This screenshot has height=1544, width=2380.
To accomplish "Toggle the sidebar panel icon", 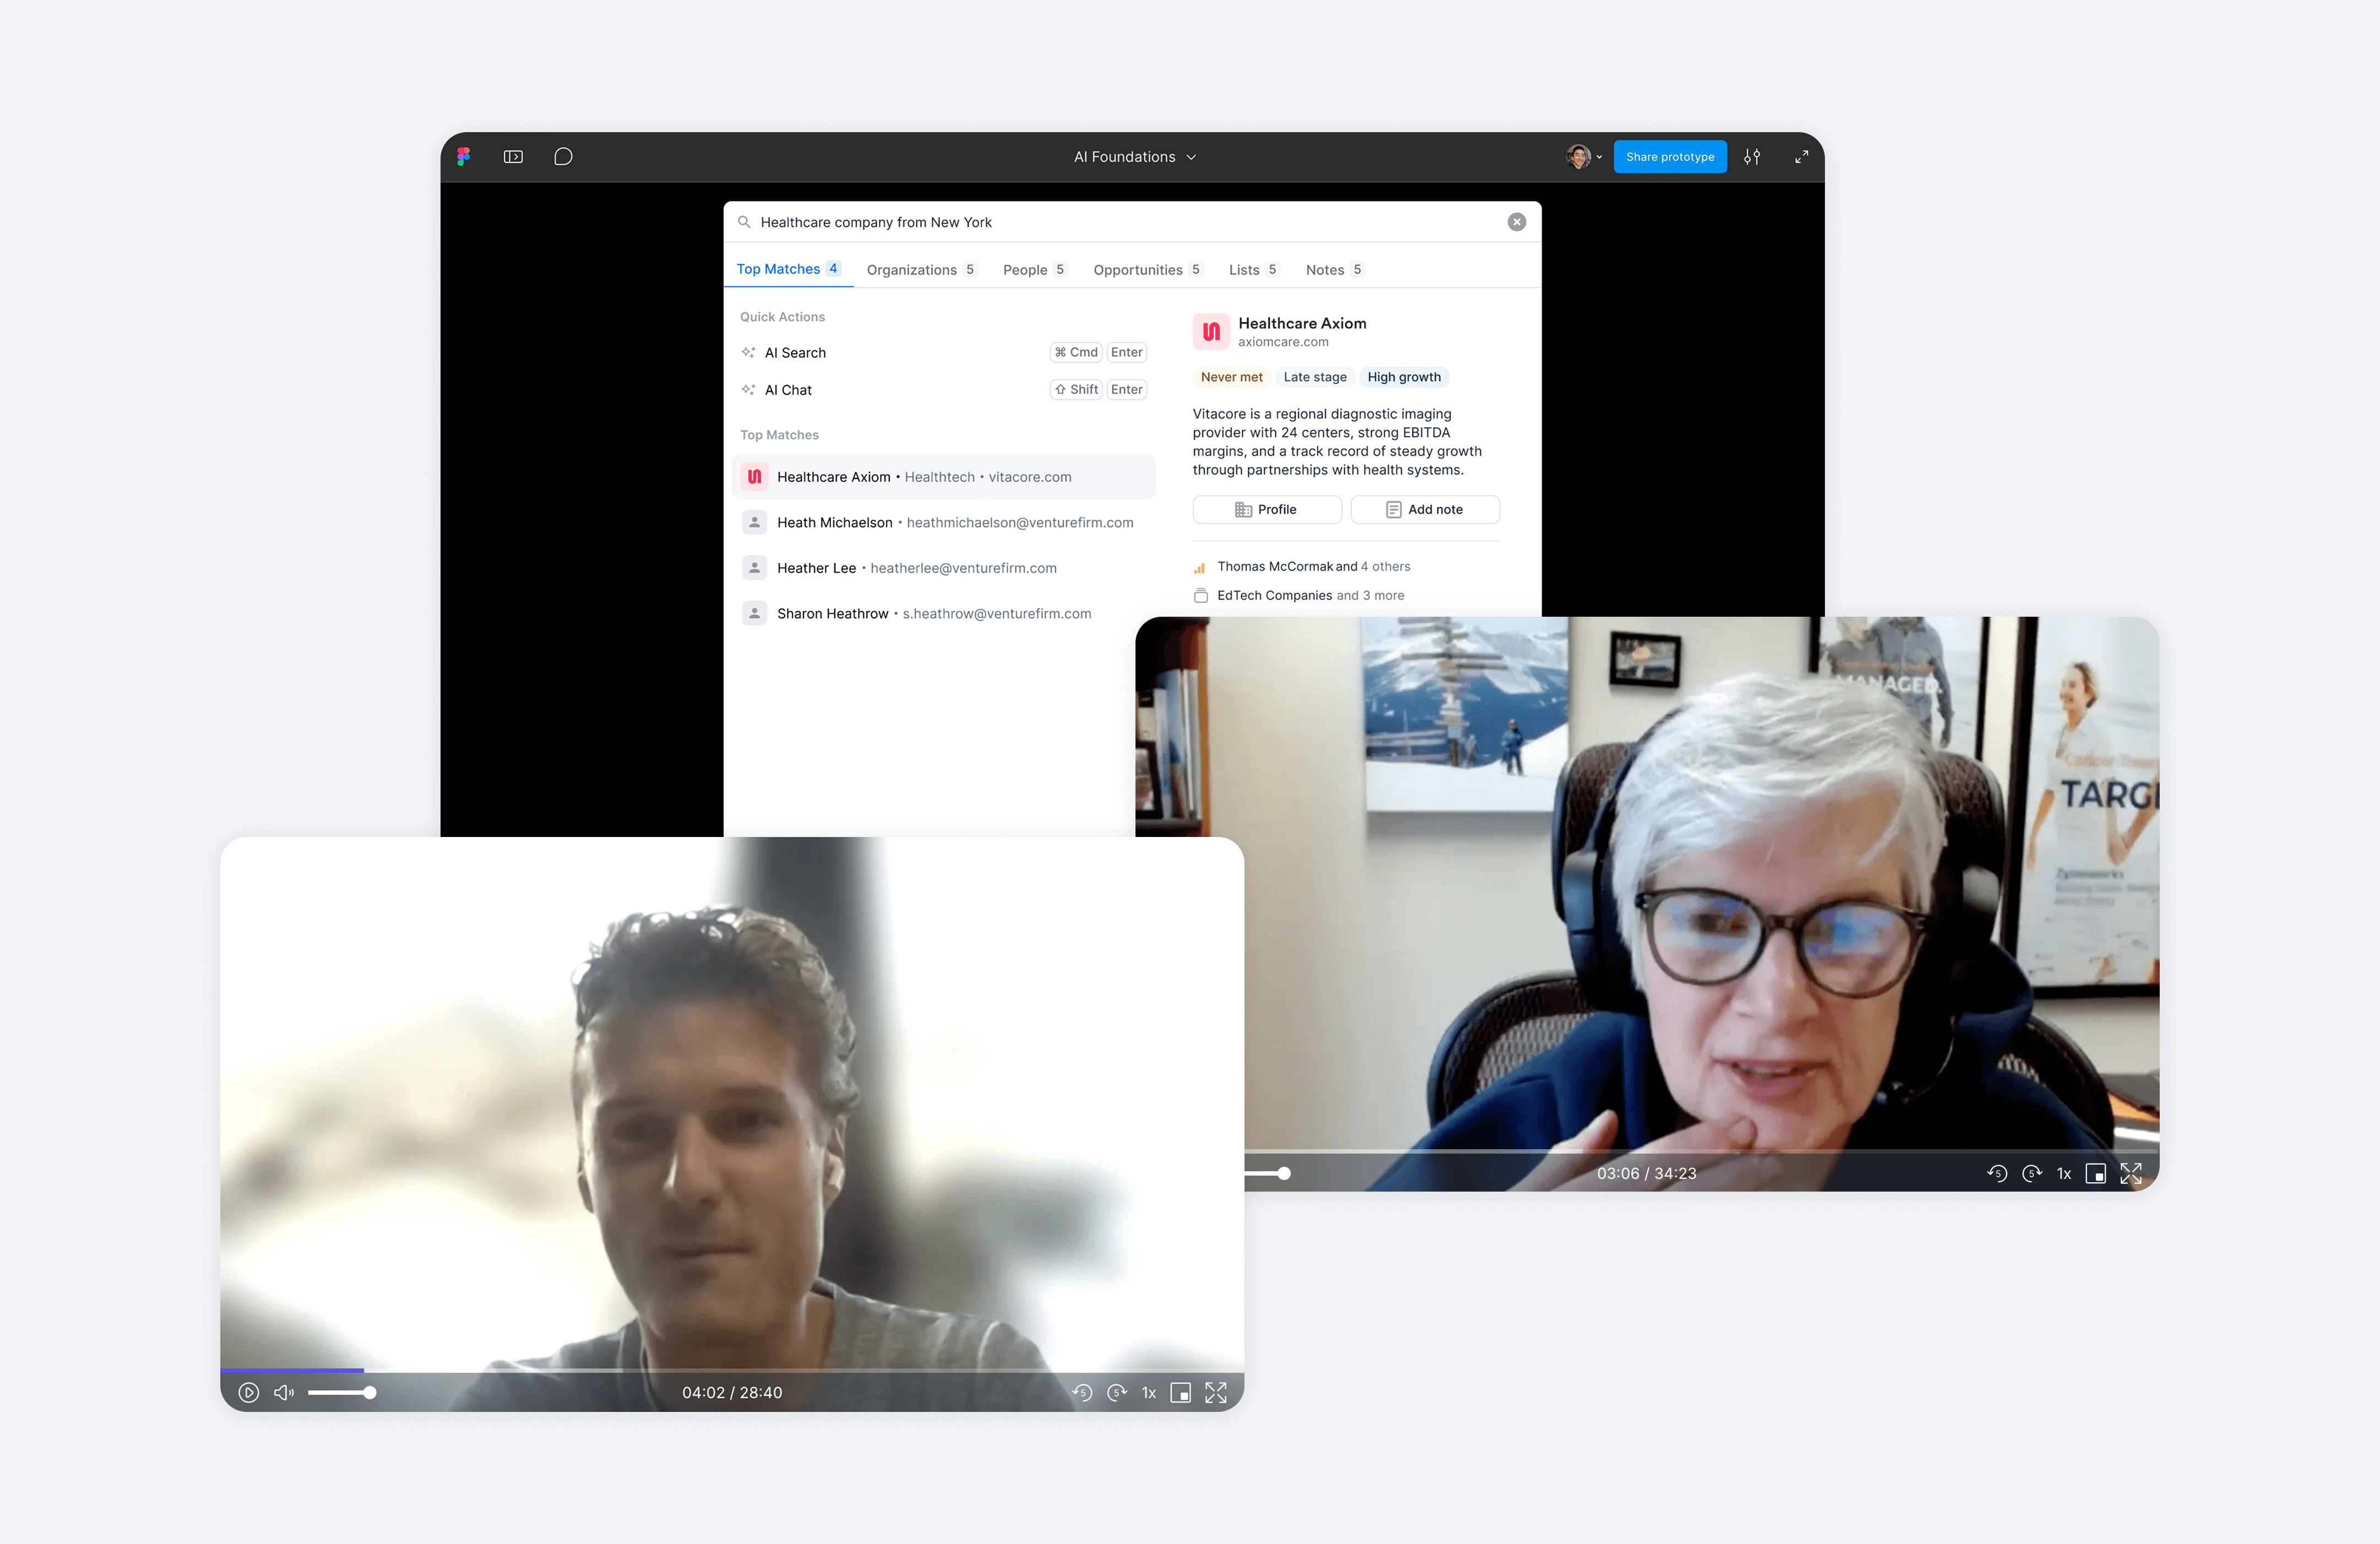I will point(513,157).
